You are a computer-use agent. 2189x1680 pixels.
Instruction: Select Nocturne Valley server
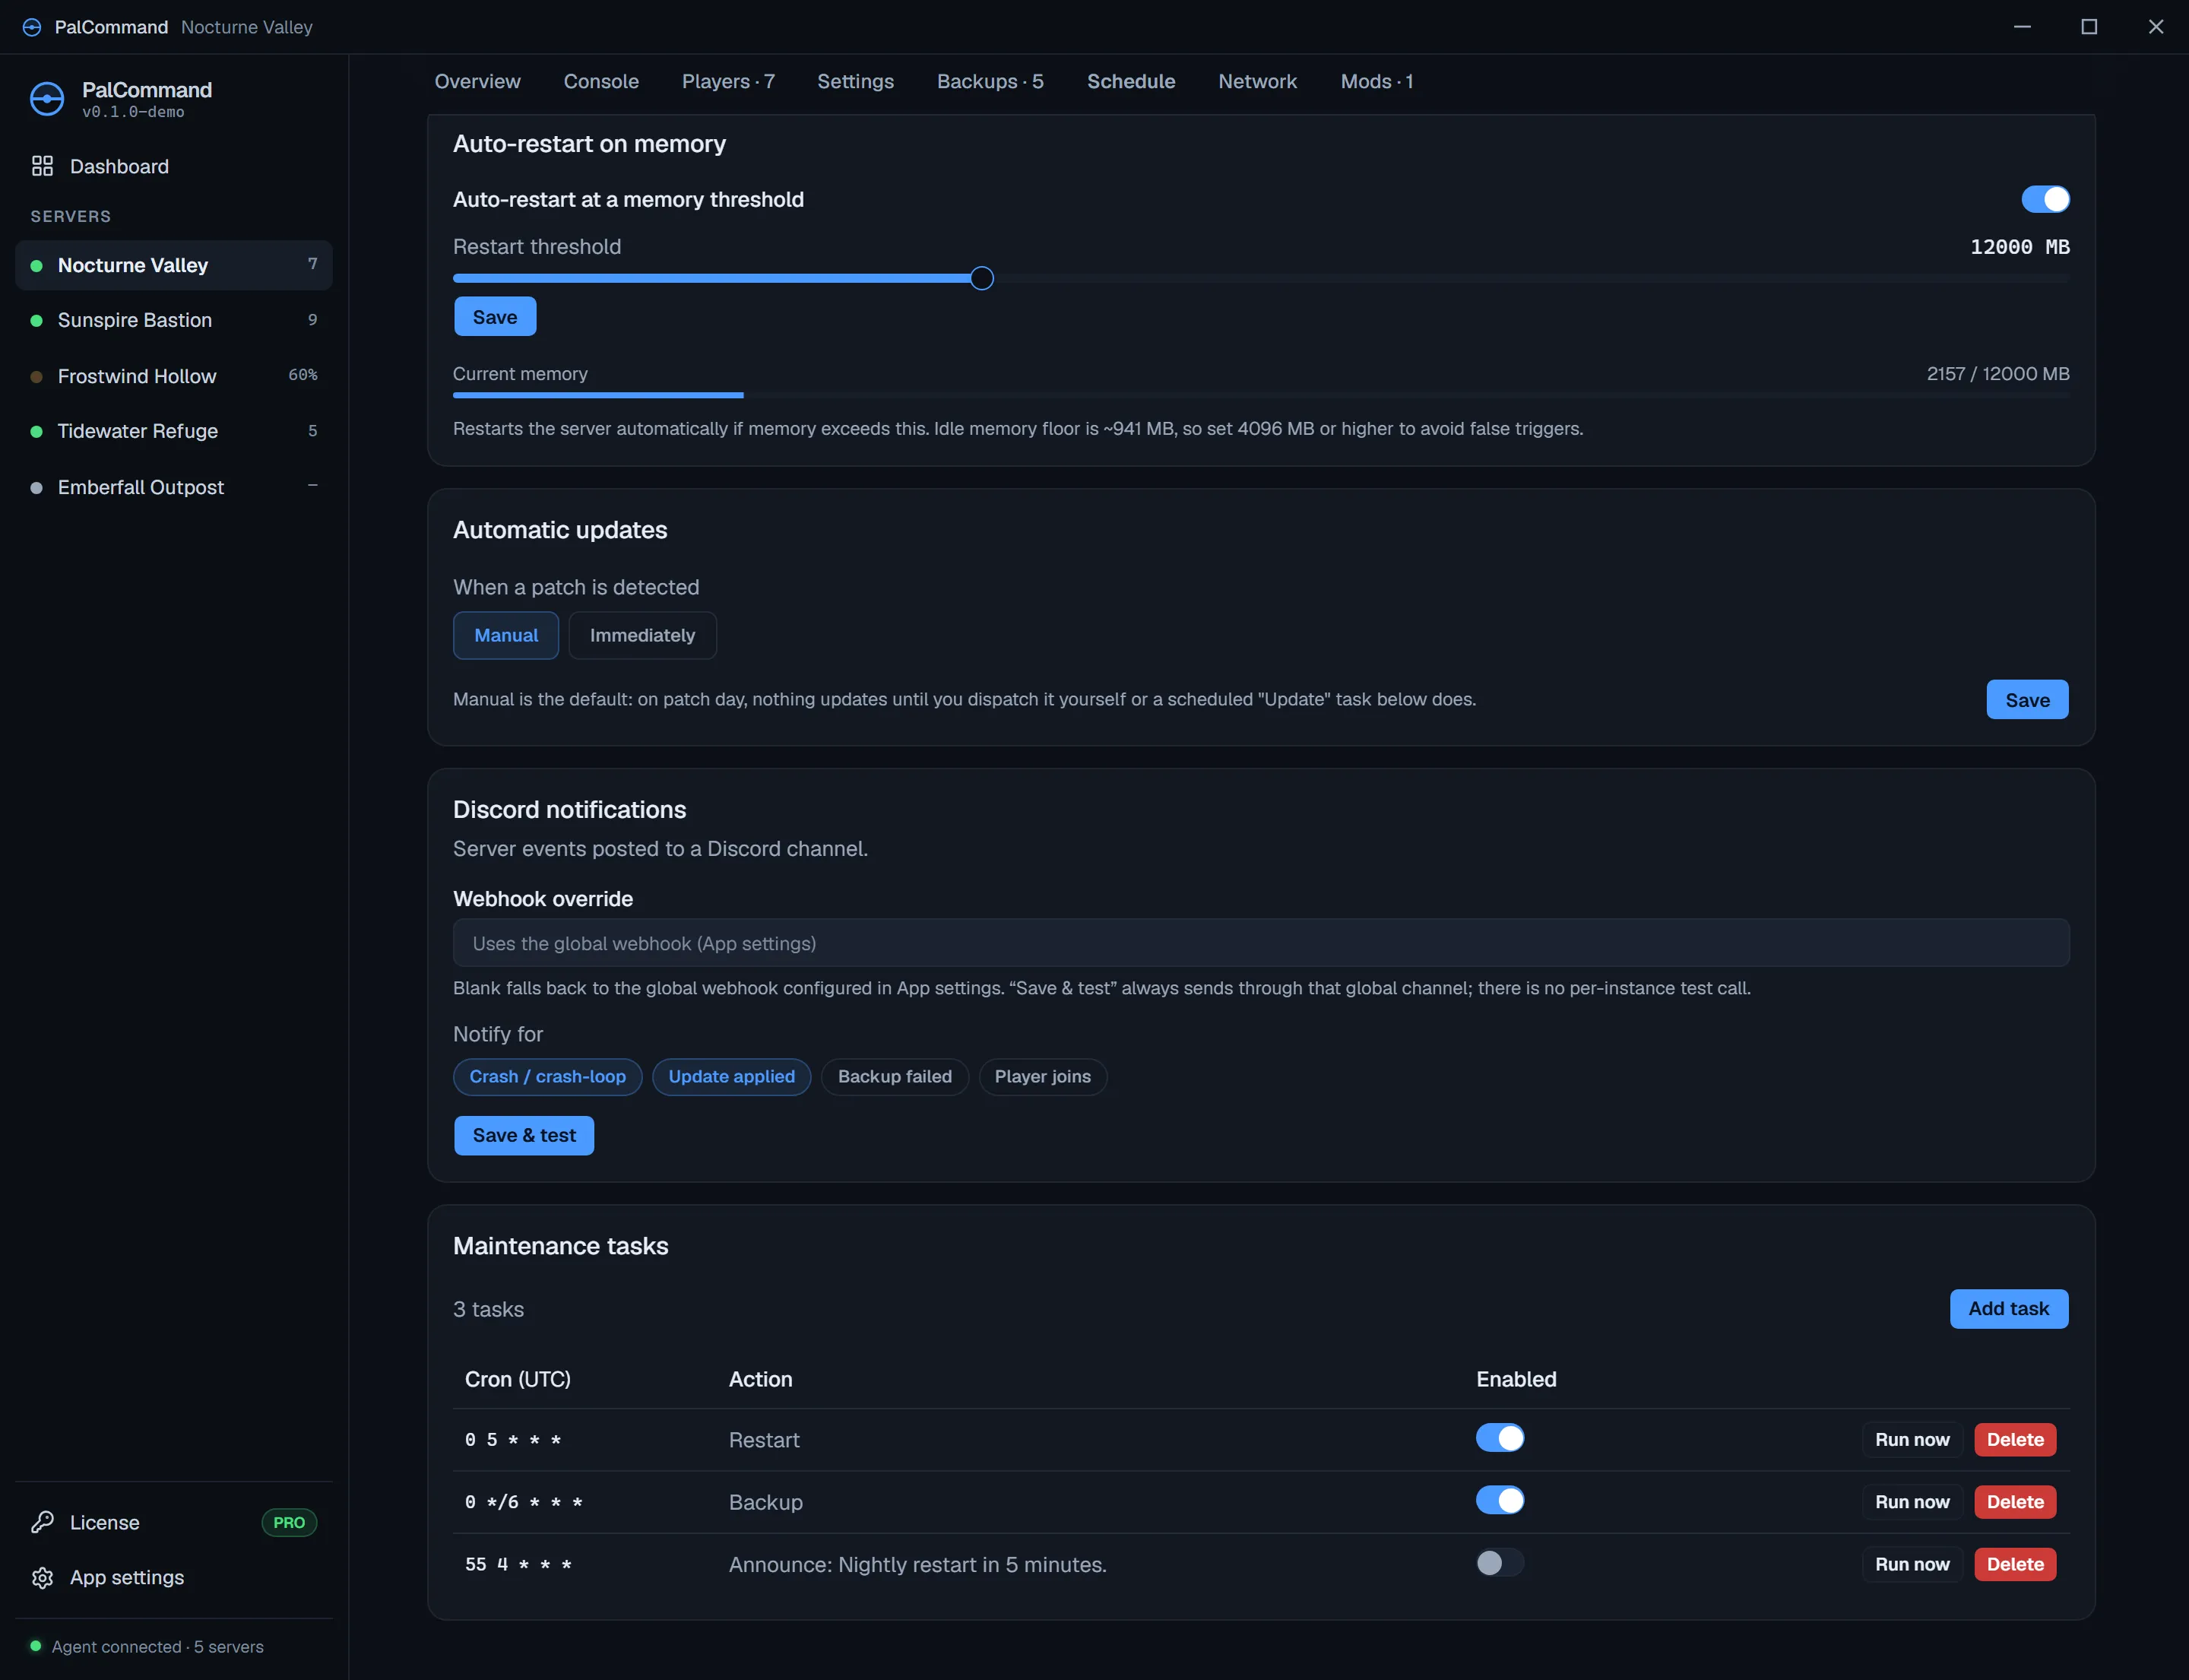174,265
